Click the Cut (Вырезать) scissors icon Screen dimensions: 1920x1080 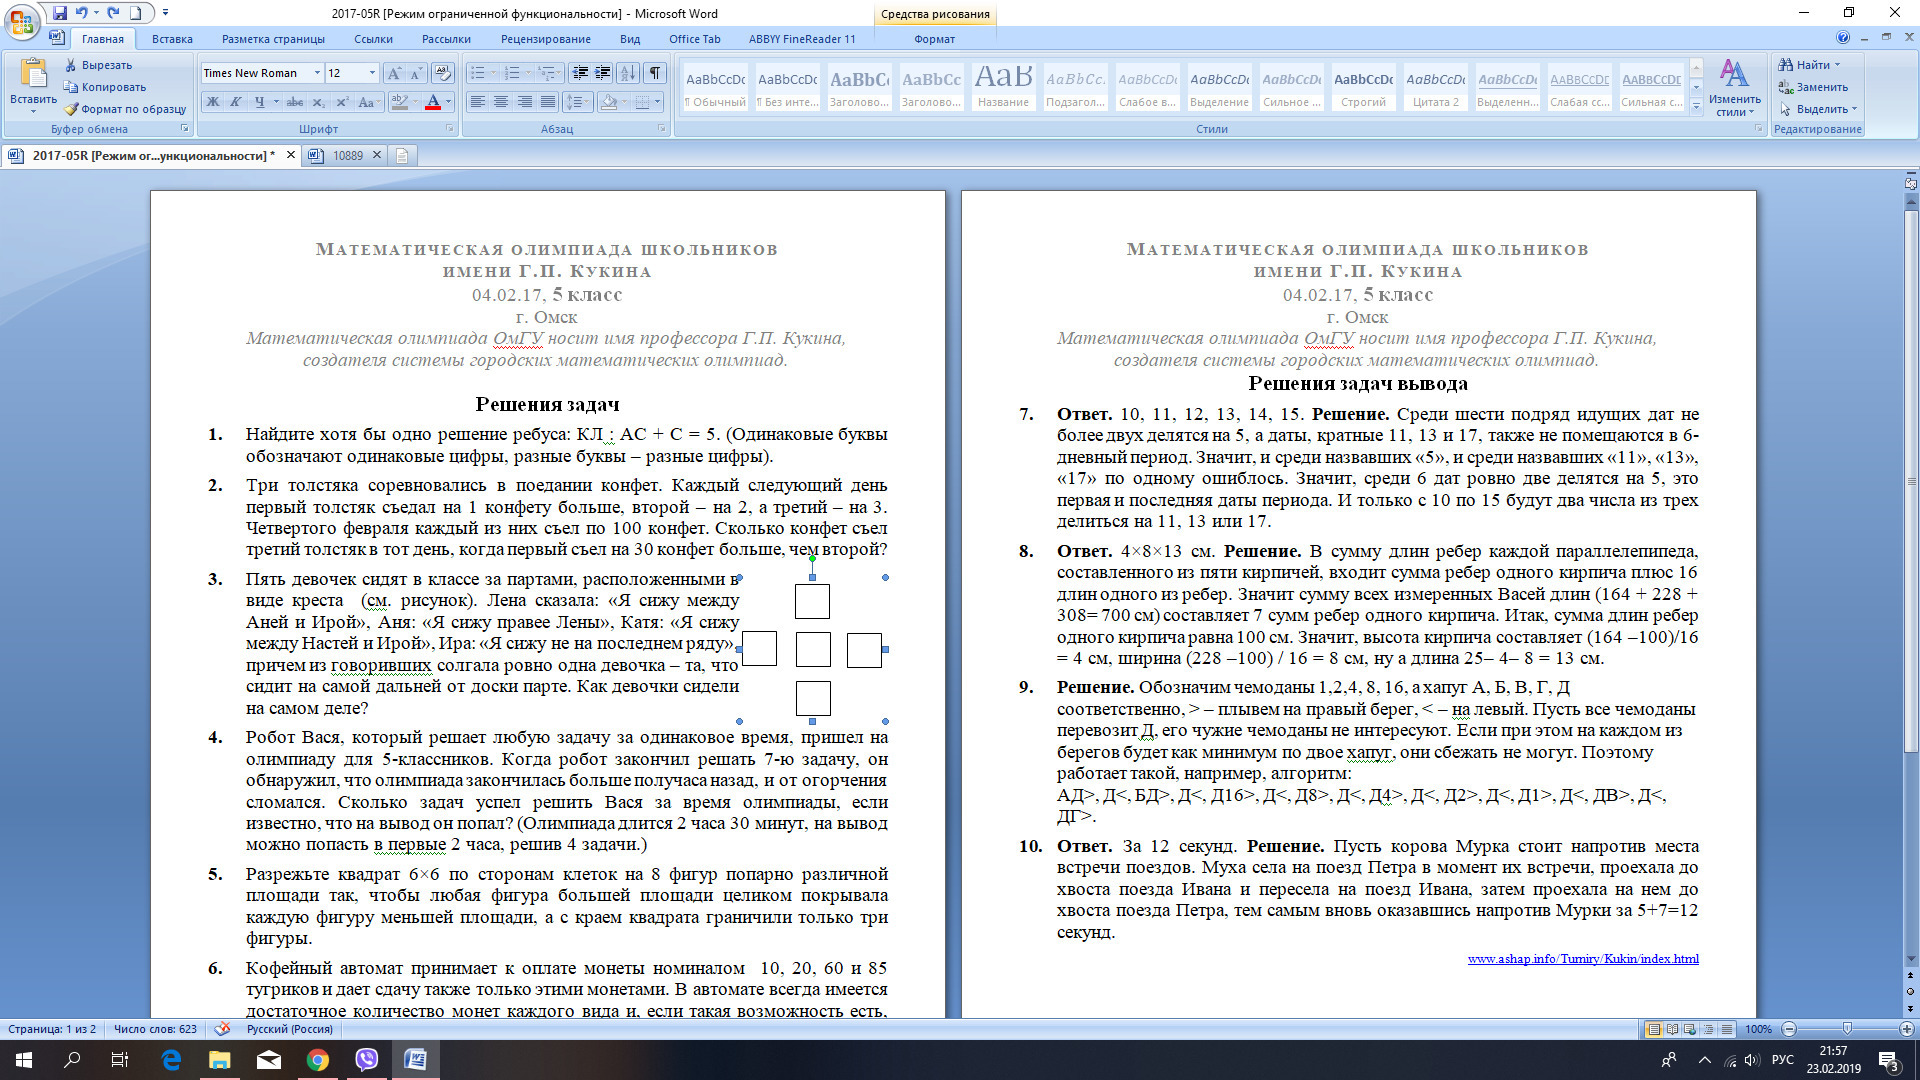(x=71, y=65)
